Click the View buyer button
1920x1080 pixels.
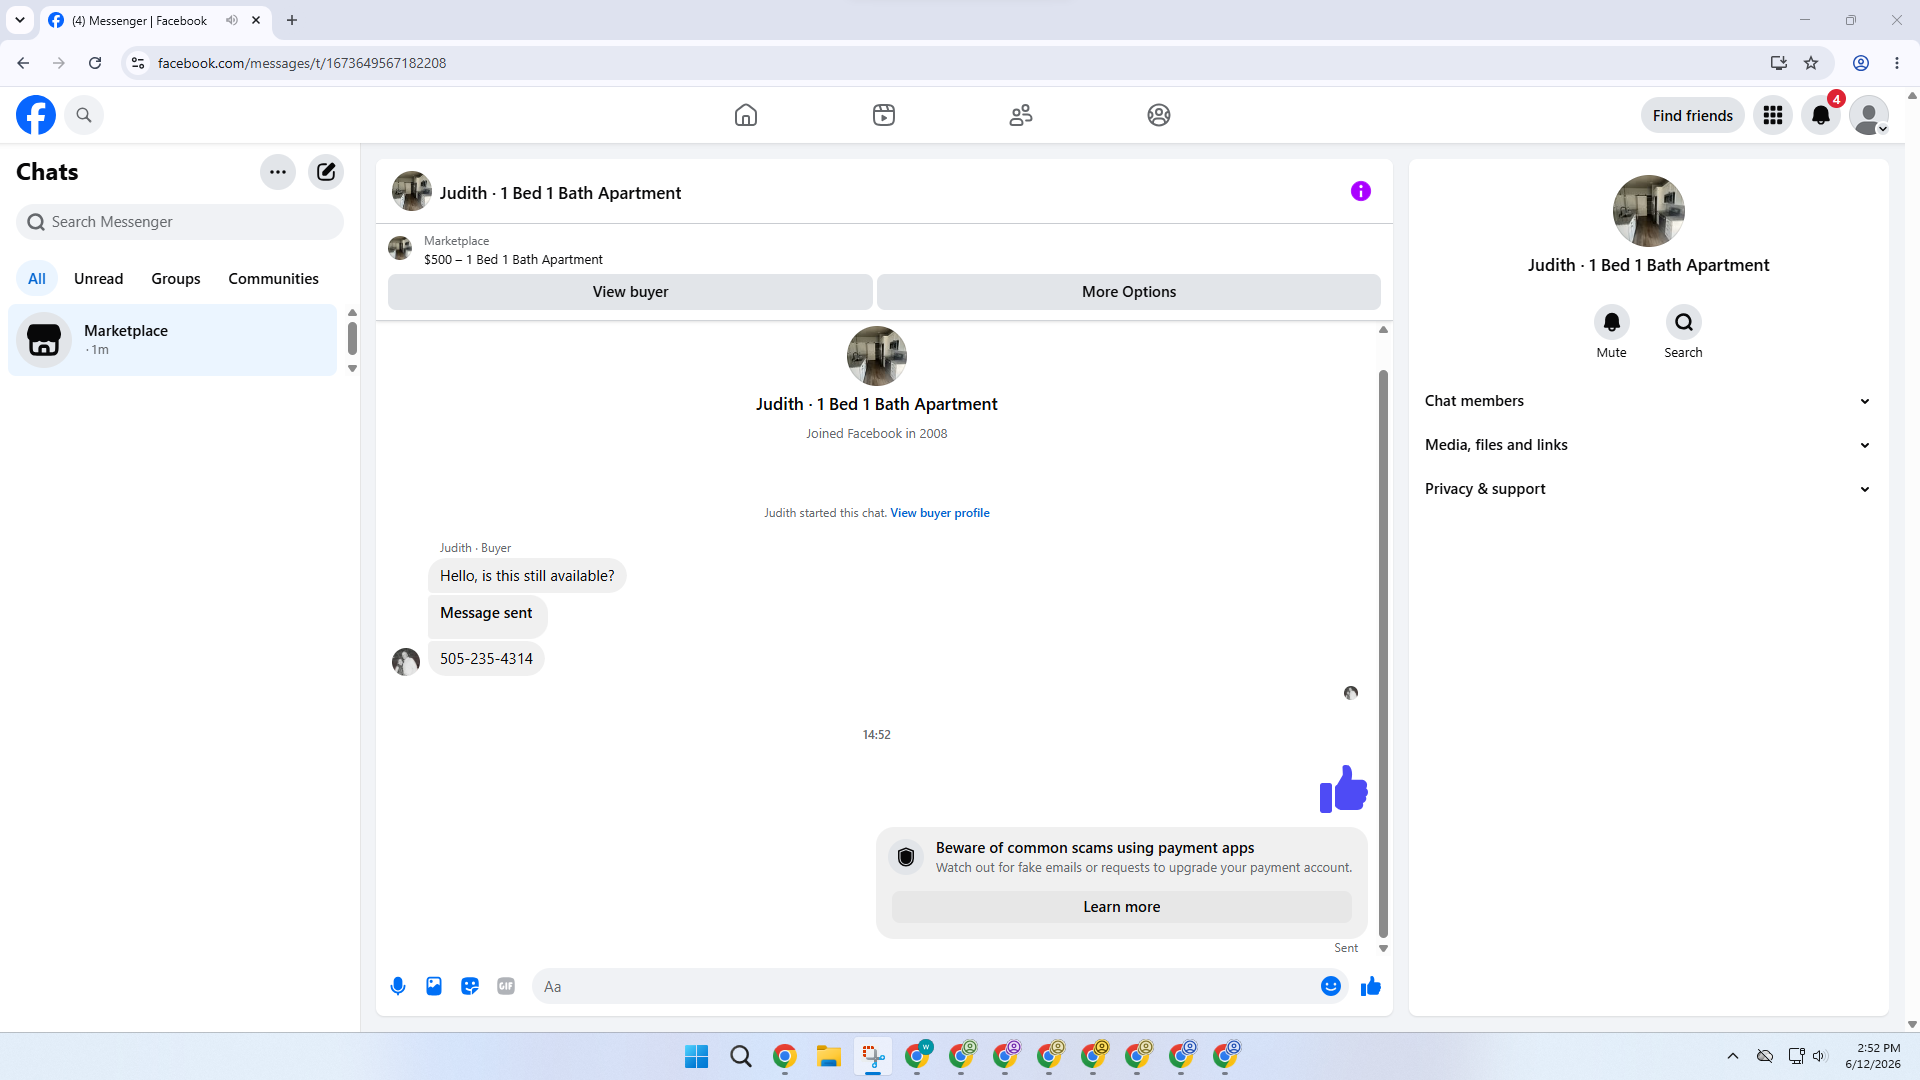(x=630, y=292)
